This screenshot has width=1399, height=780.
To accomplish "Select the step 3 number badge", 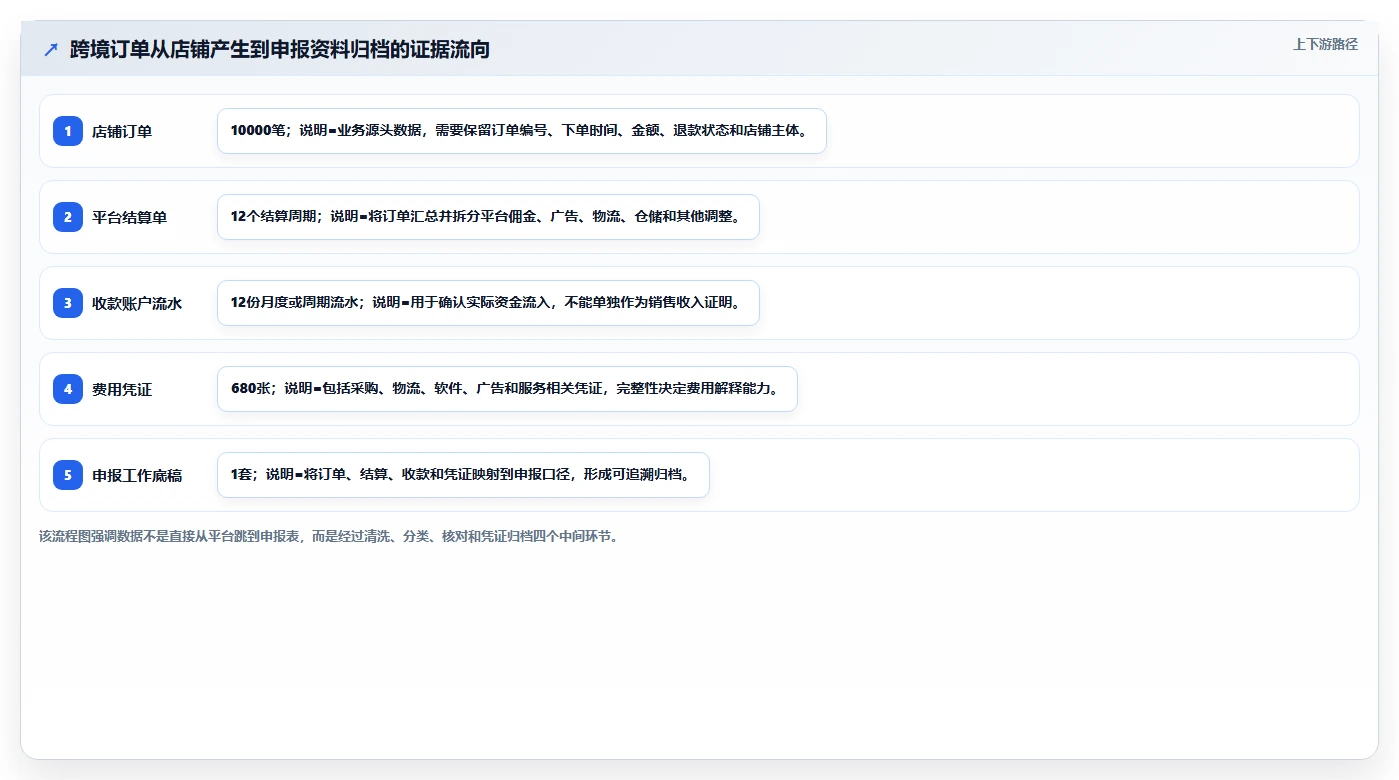I will pyautogui.click(x=68, y=303).
